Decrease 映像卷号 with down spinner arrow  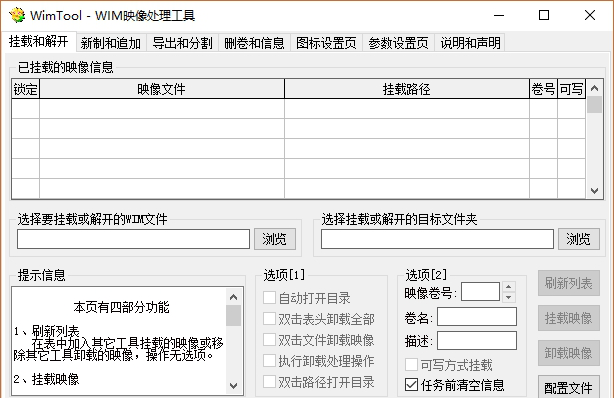pyautogui.click(x=508, y=297)
